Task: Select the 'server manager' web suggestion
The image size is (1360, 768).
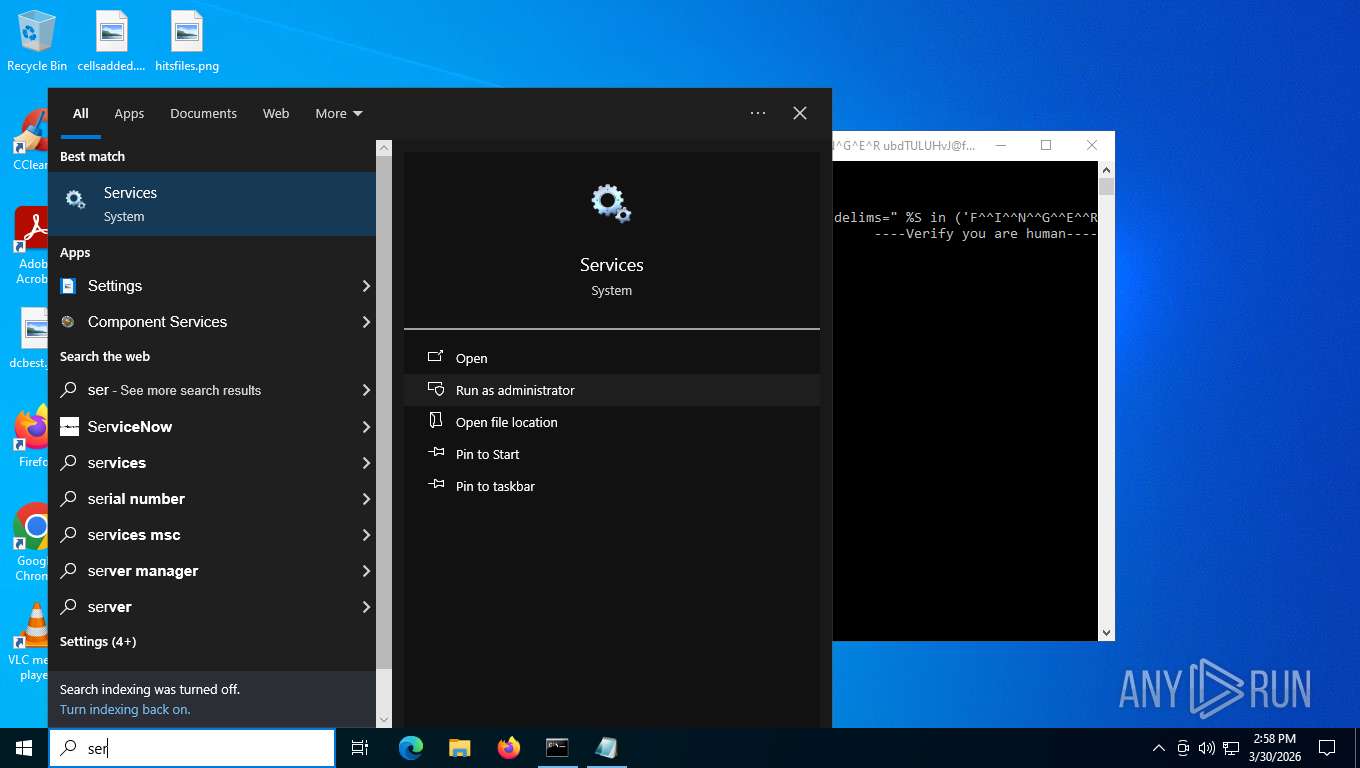Action: [212, 571]
